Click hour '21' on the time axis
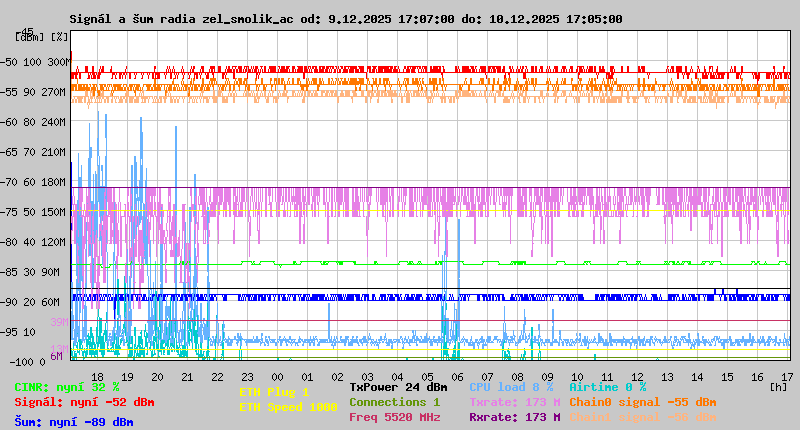This screenshot has width=800, height=430. (187, 377)
